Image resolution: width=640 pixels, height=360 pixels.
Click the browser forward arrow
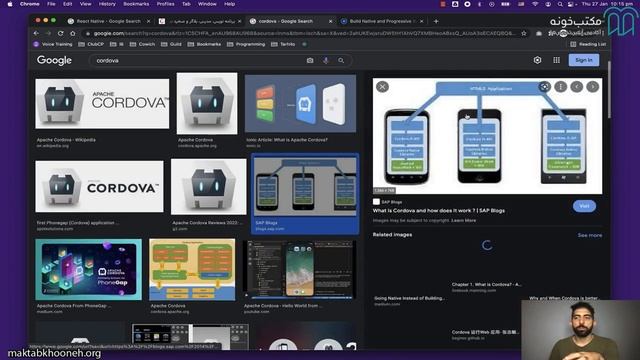tap(48, 33)
